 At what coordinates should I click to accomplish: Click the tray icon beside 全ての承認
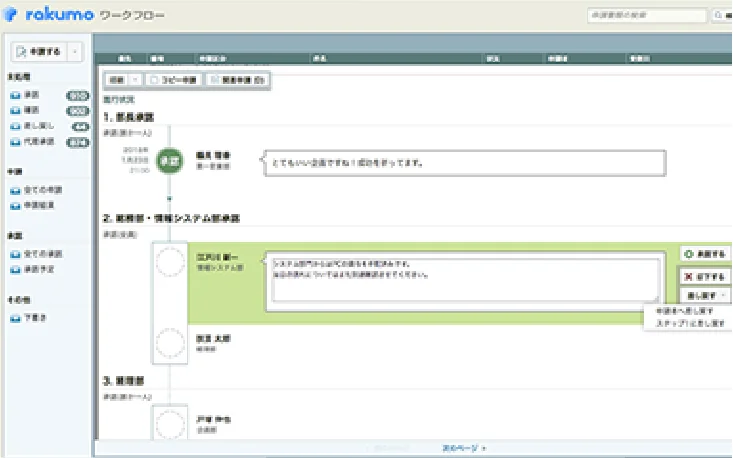[15, 255]
